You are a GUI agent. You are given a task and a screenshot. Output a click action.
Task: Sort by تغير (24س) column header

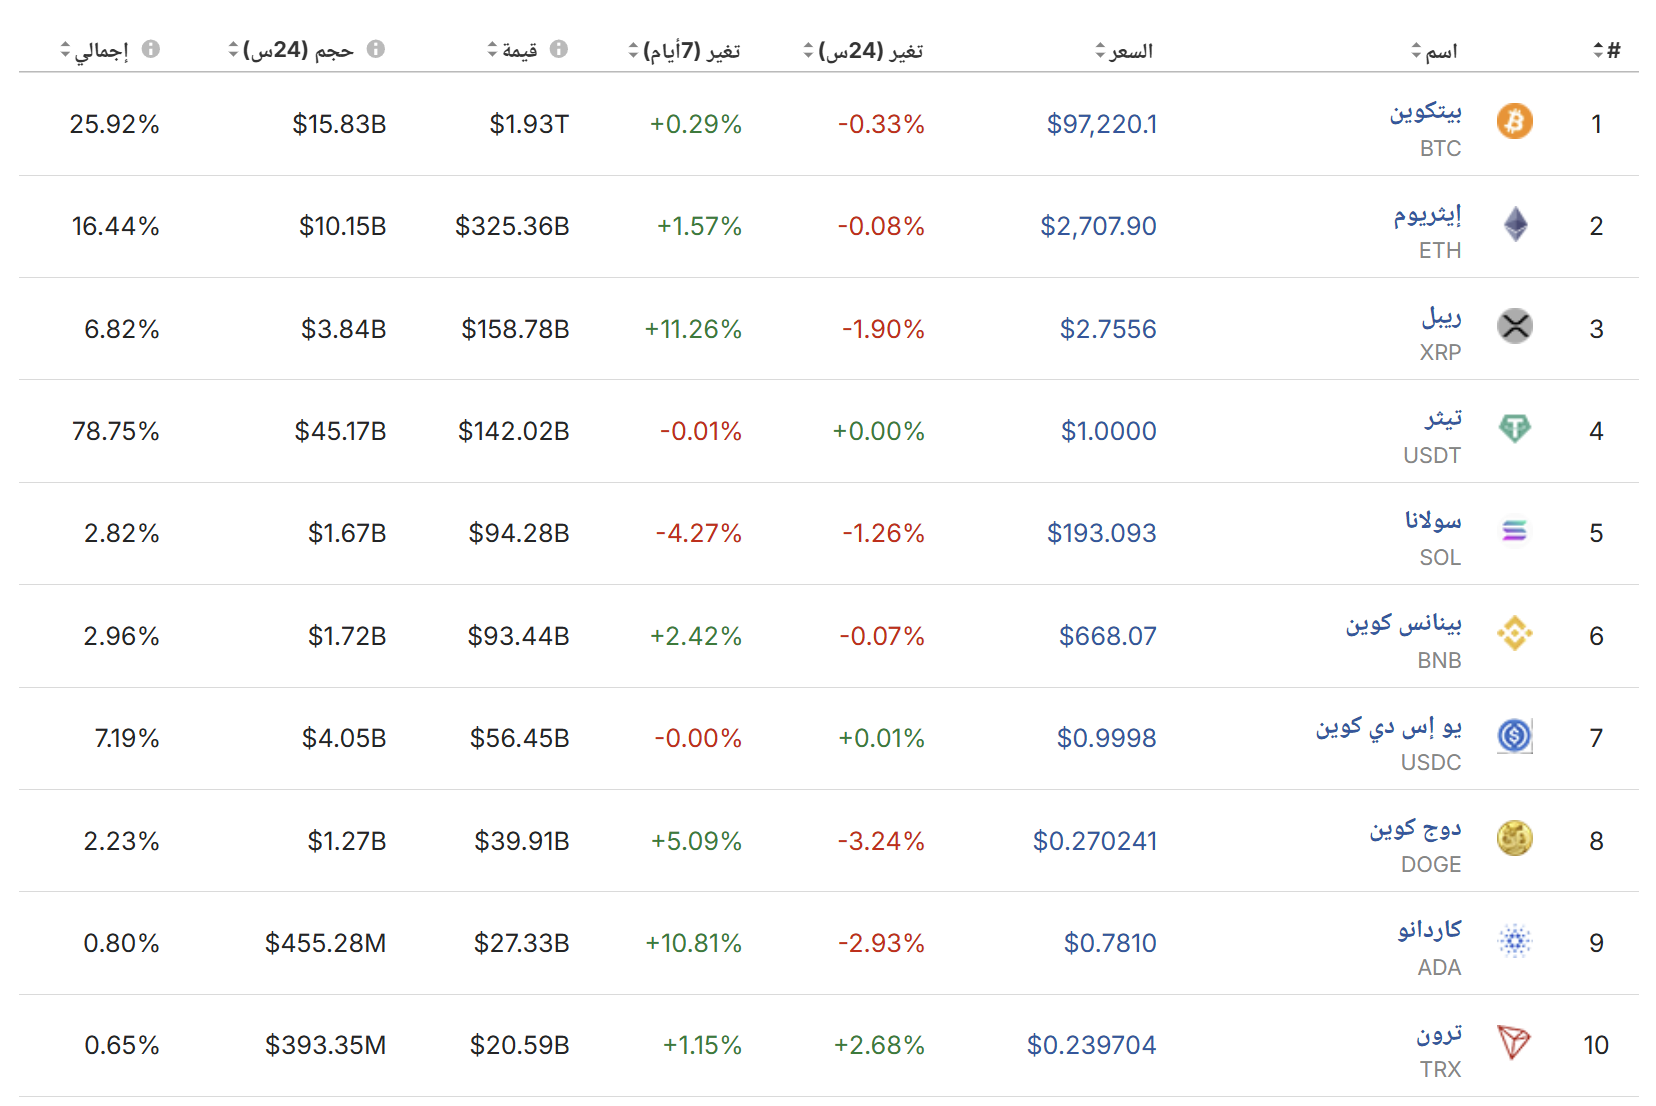[x=863, y=50]
